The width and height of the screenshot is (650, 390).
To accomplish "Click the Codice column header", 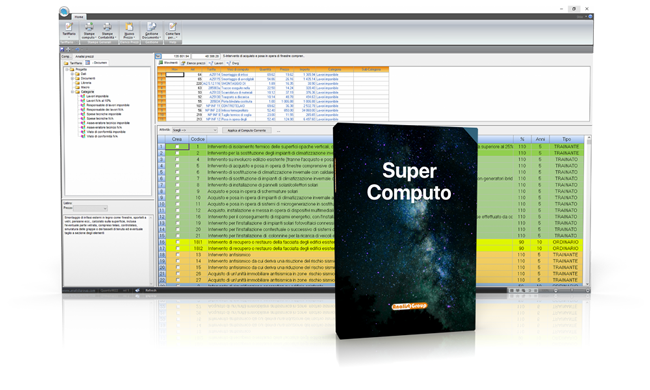I will tap(198, 139).
